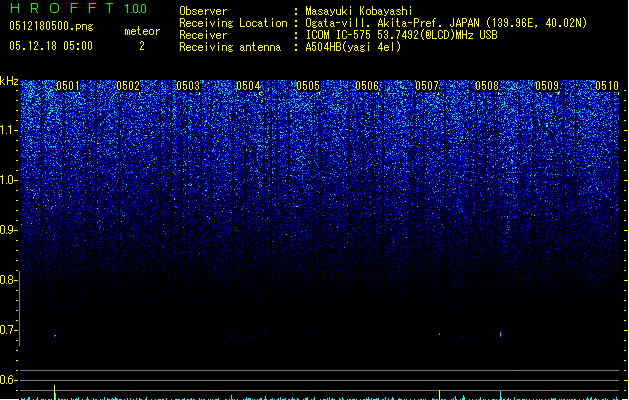629x400 pixels.
Task: Click the HROFFT program title text
Action: click(x=62, y=8)
